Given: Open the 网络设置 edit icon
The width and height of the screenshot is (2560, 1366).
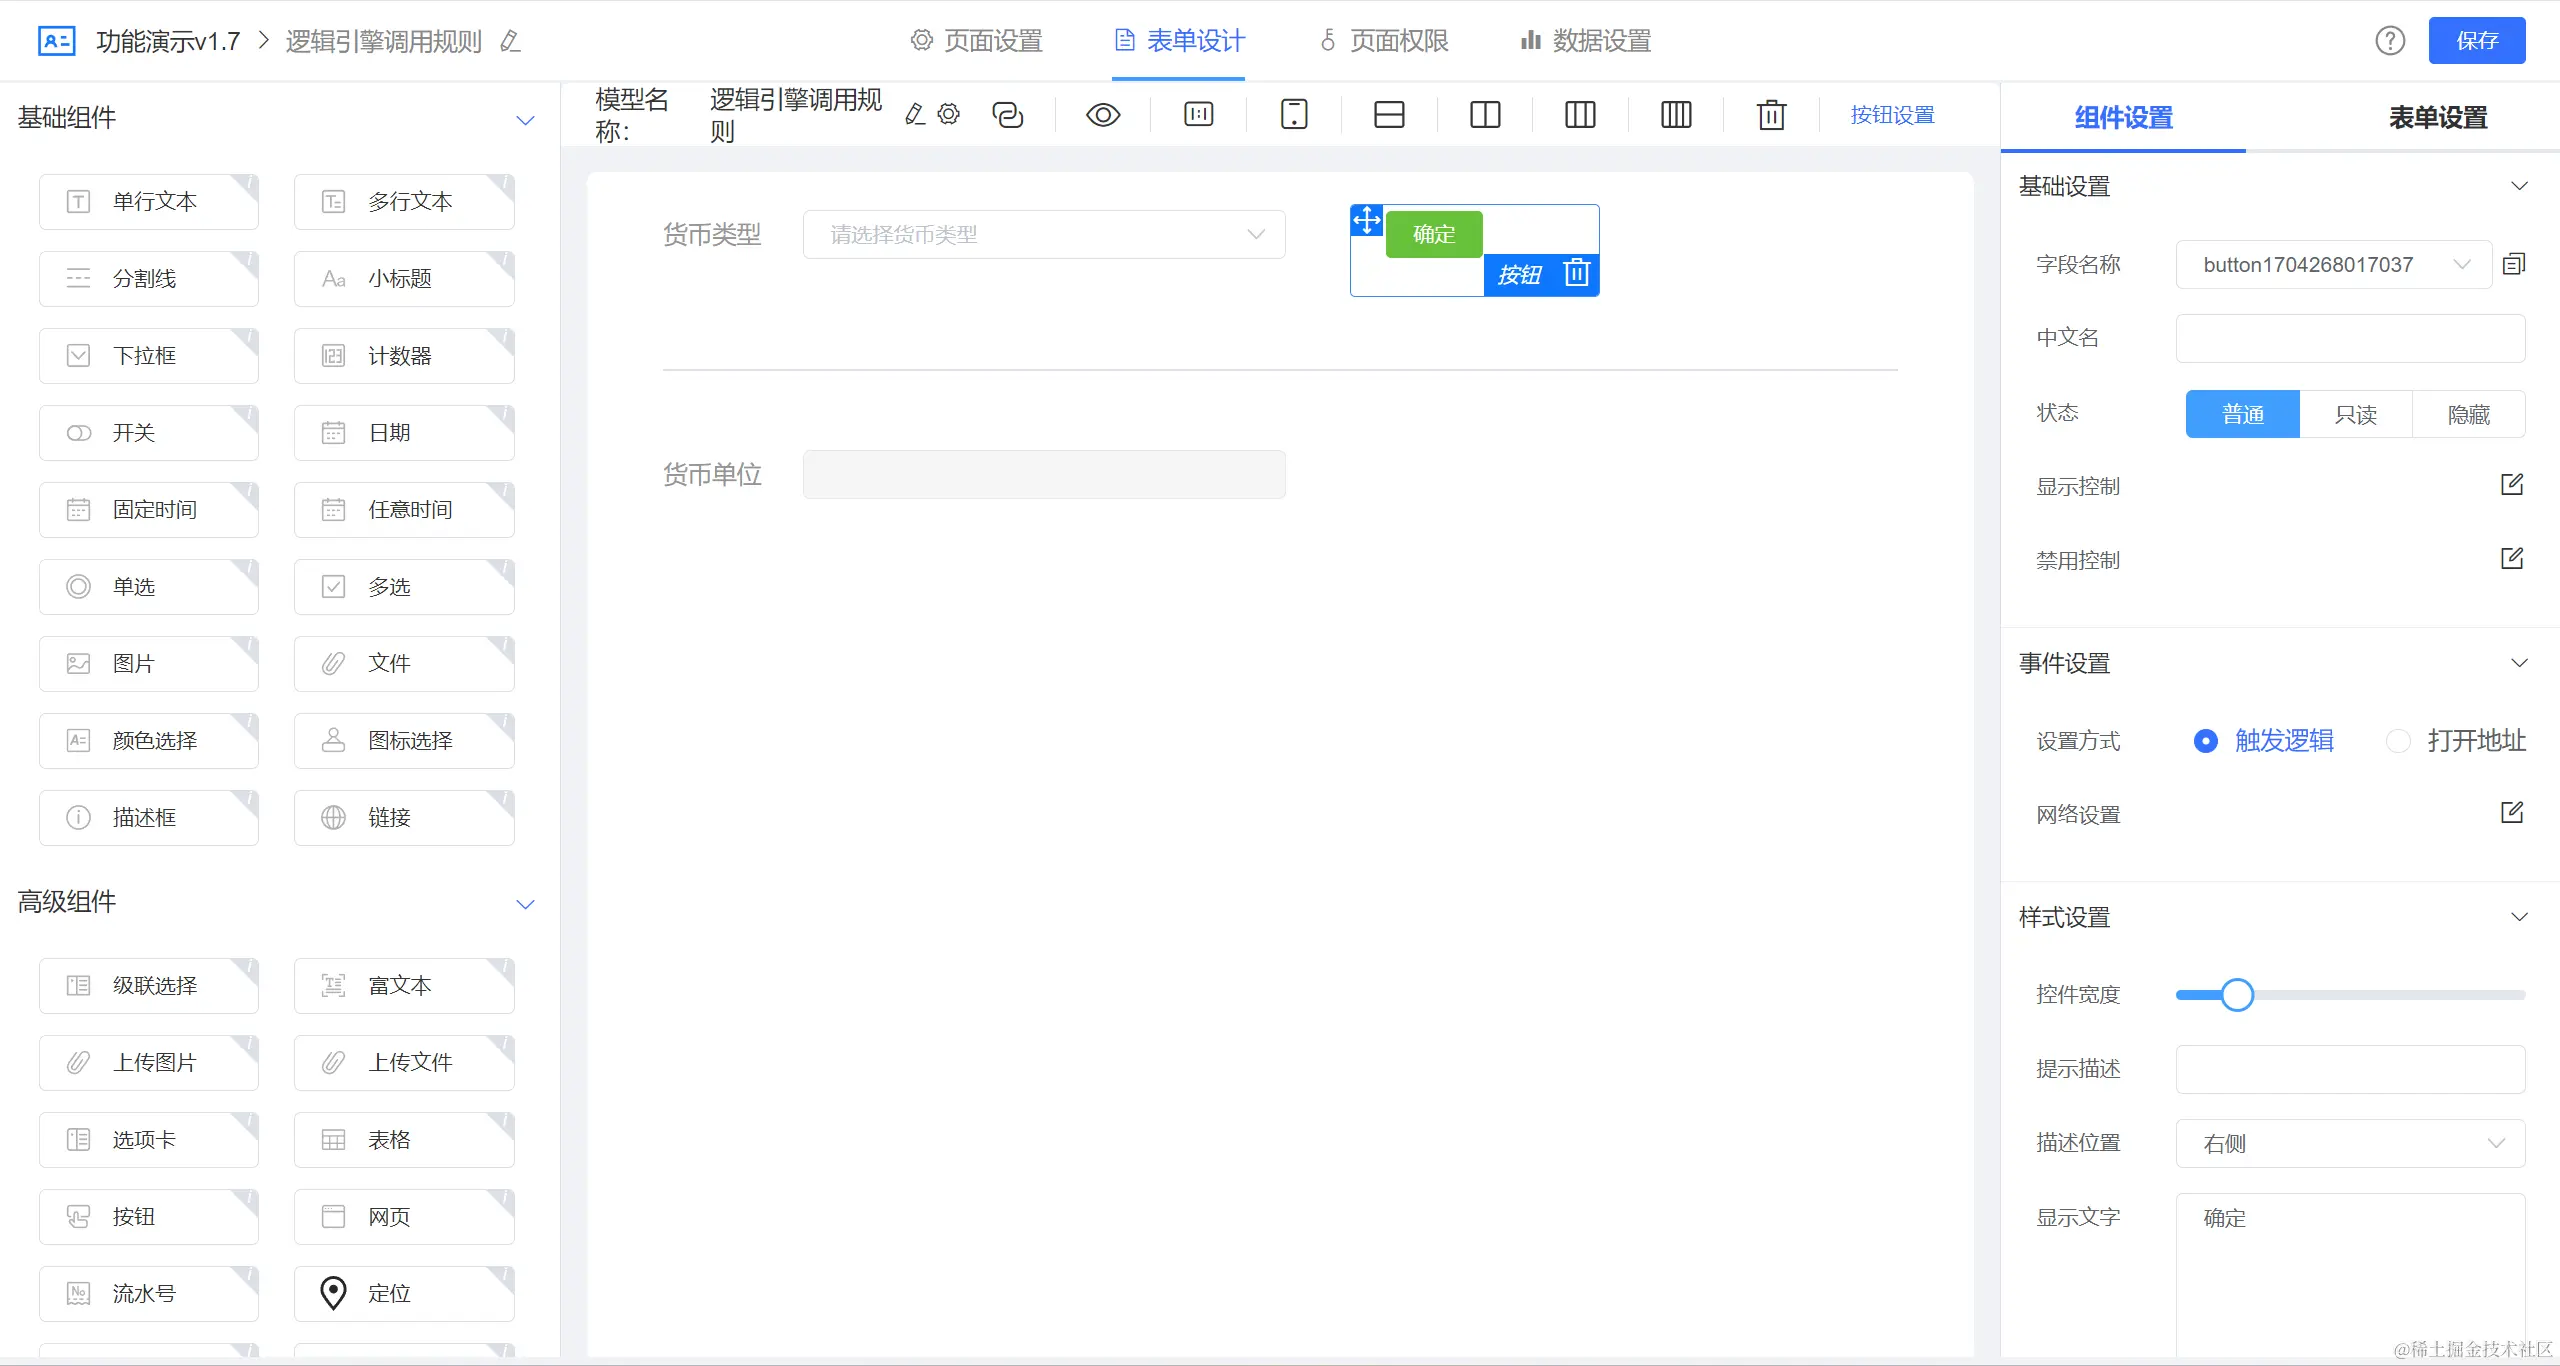Looking at the screenshot, I should [x=2512, y=813].
